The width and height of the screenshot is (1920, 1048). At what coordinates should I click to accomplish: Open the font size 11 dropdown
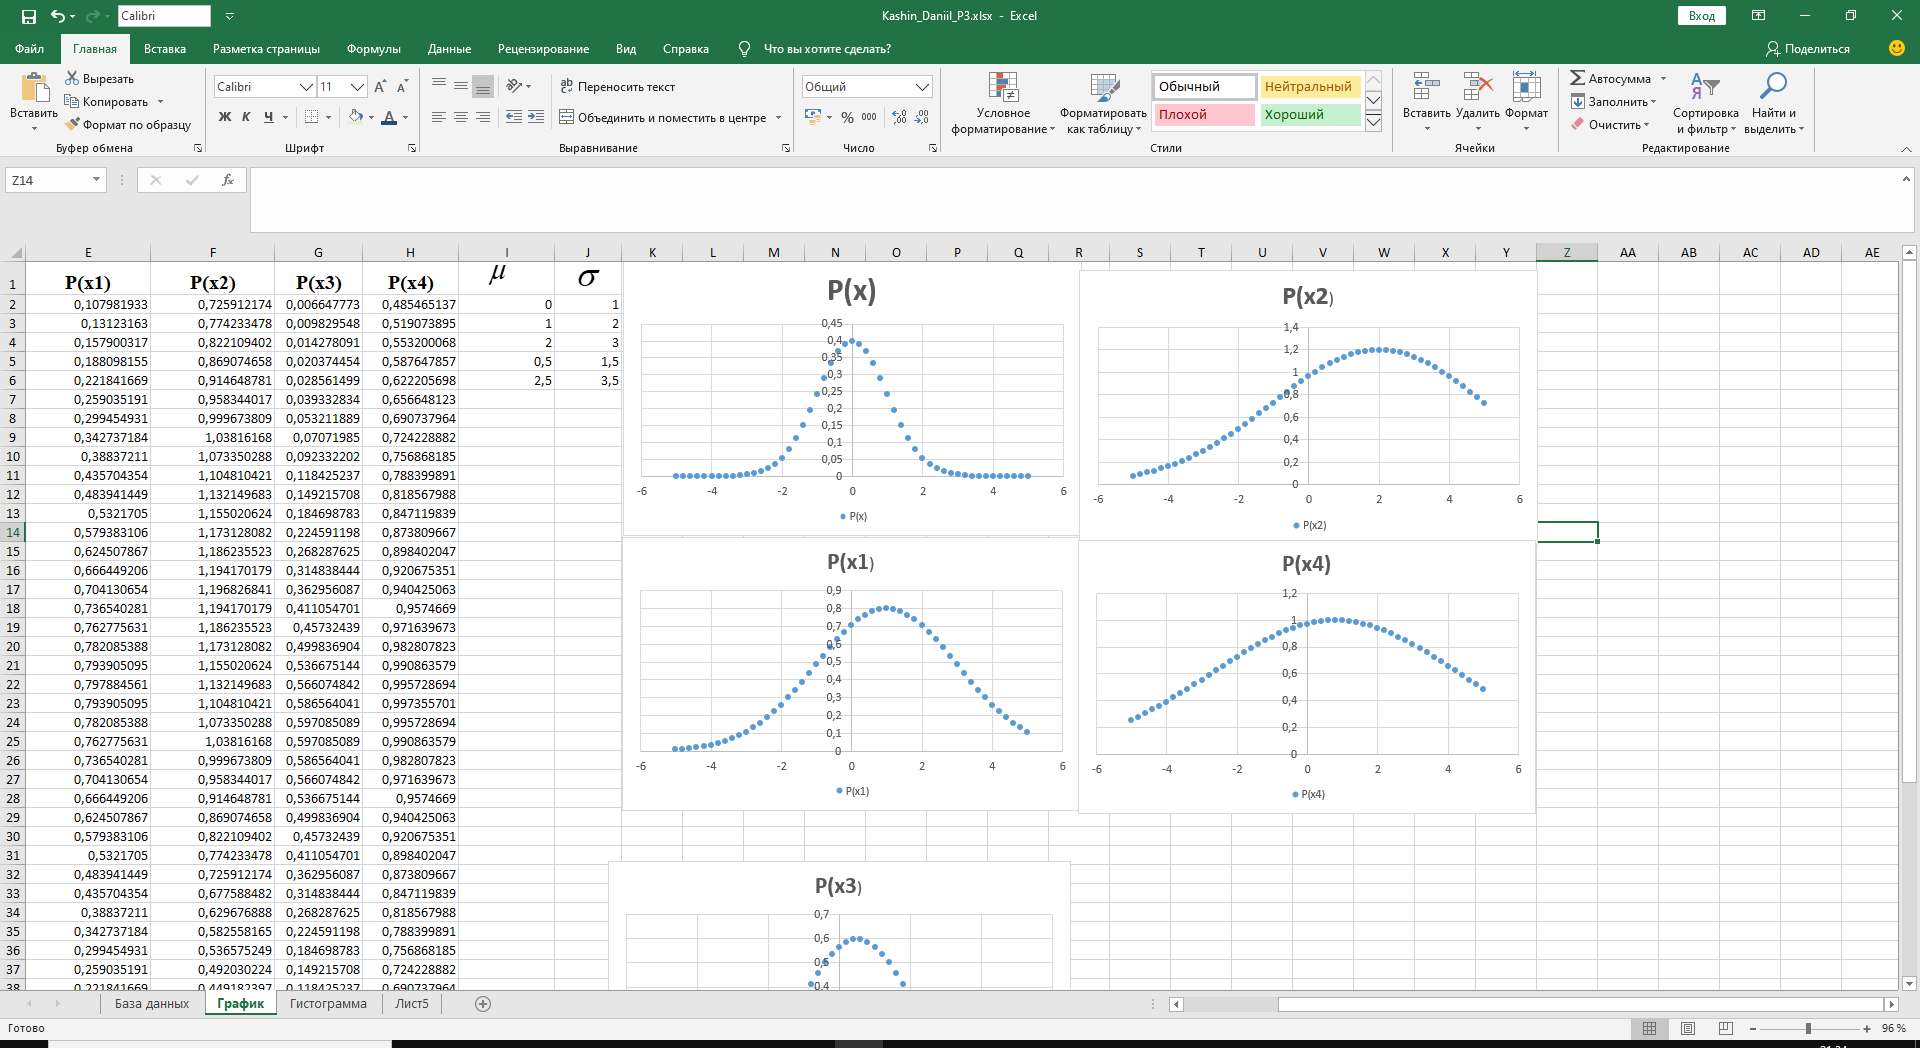point(357,87)
